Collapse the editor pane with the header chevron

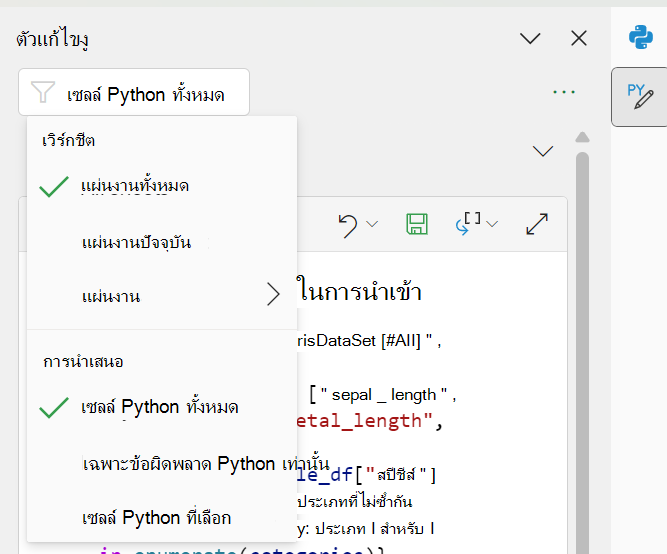(x=530, y=38)
